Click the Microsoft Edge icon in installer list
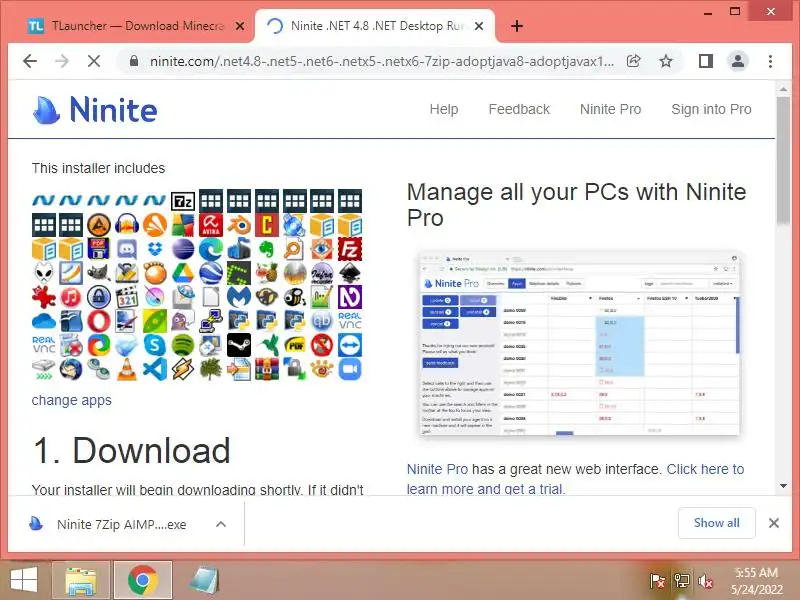The width and height of the screenshot is (800, 600). click(x=211, y=249)
